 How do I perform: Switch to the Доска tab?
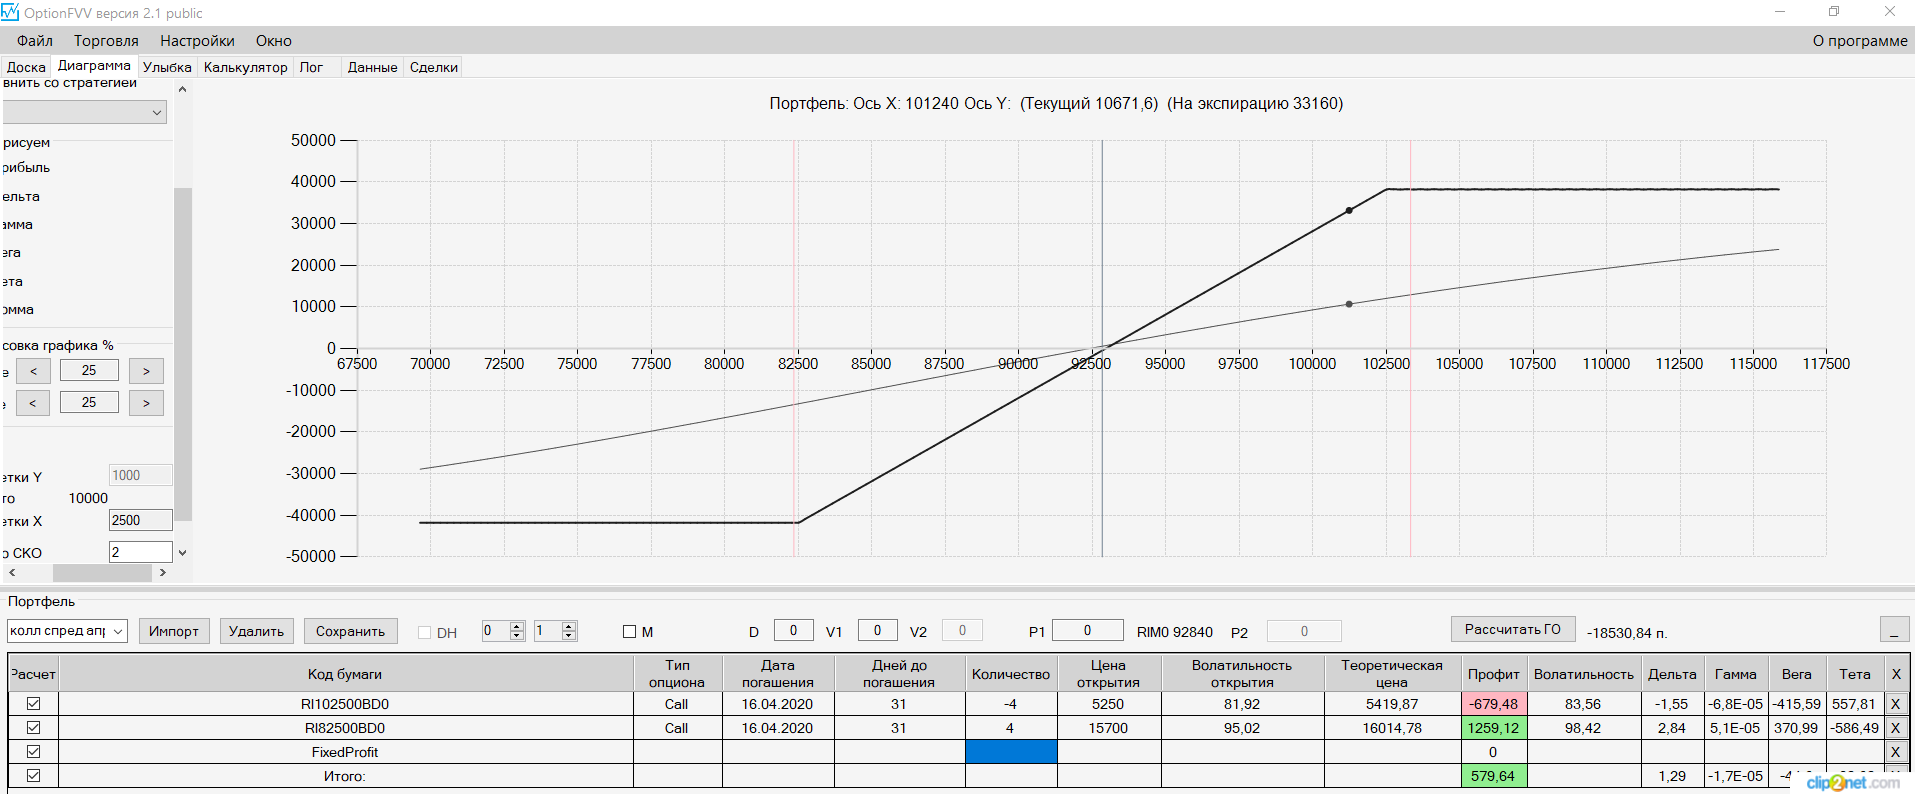click(x=26, y=67)
